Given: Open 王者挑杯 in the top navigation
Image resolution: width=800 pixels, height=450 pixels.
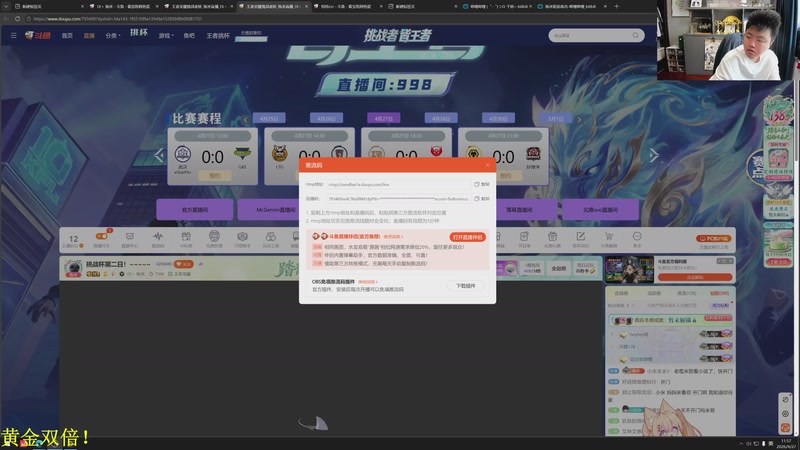Looking at the screenshot, I should [x=218, y=36].
